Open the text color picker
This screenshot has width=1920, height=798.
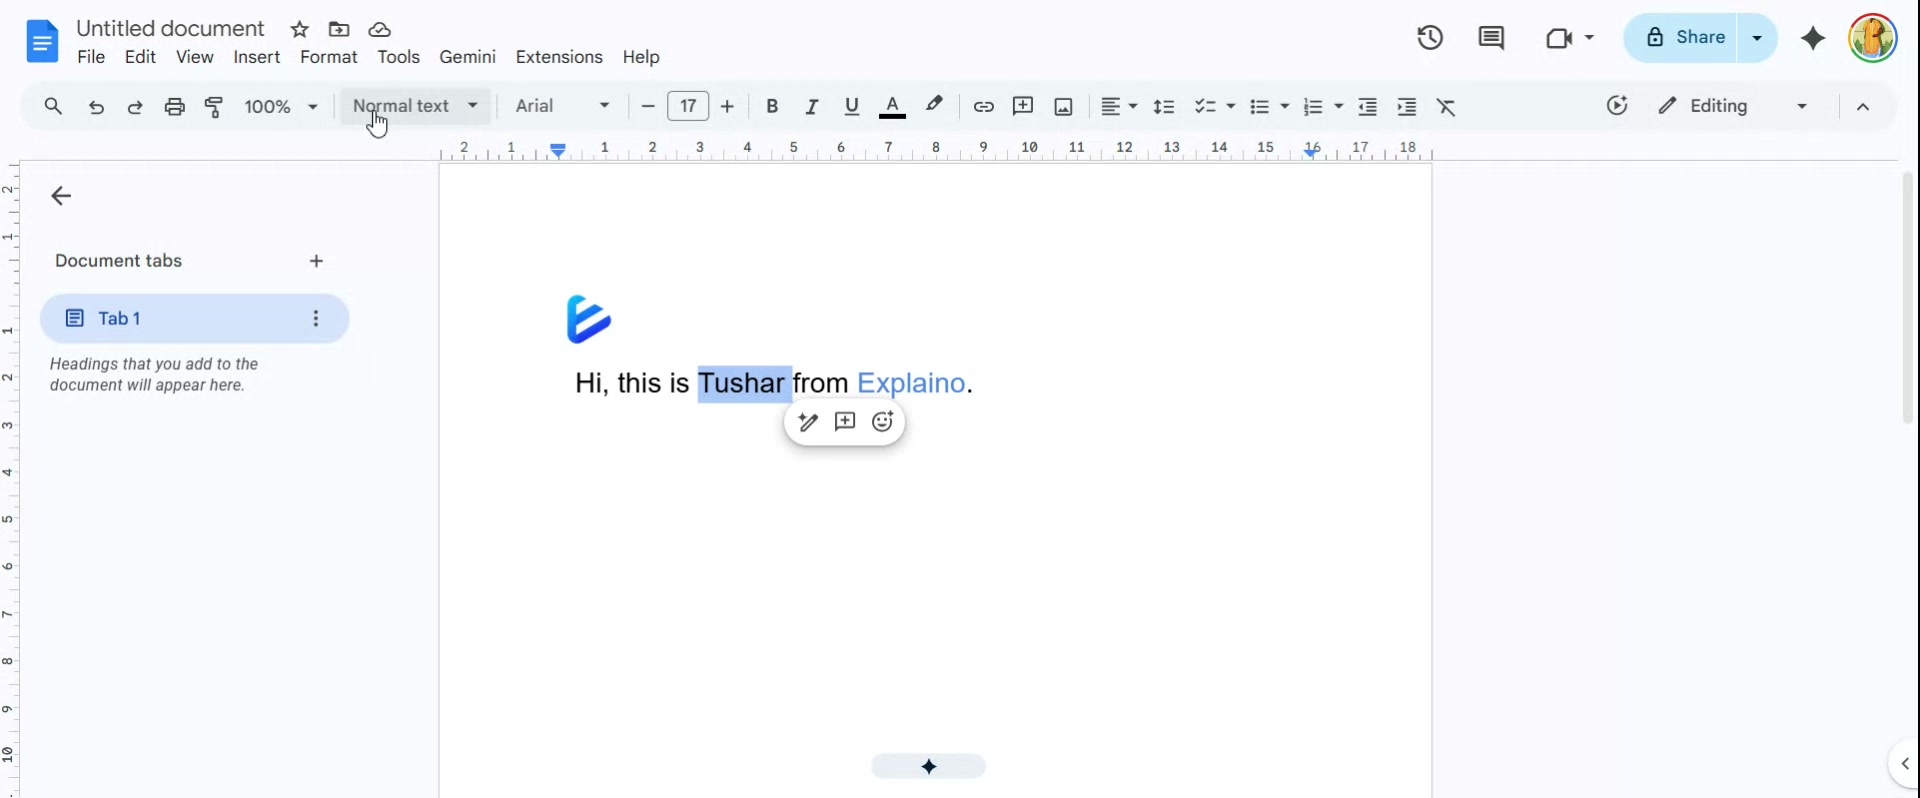pos(892,107)
